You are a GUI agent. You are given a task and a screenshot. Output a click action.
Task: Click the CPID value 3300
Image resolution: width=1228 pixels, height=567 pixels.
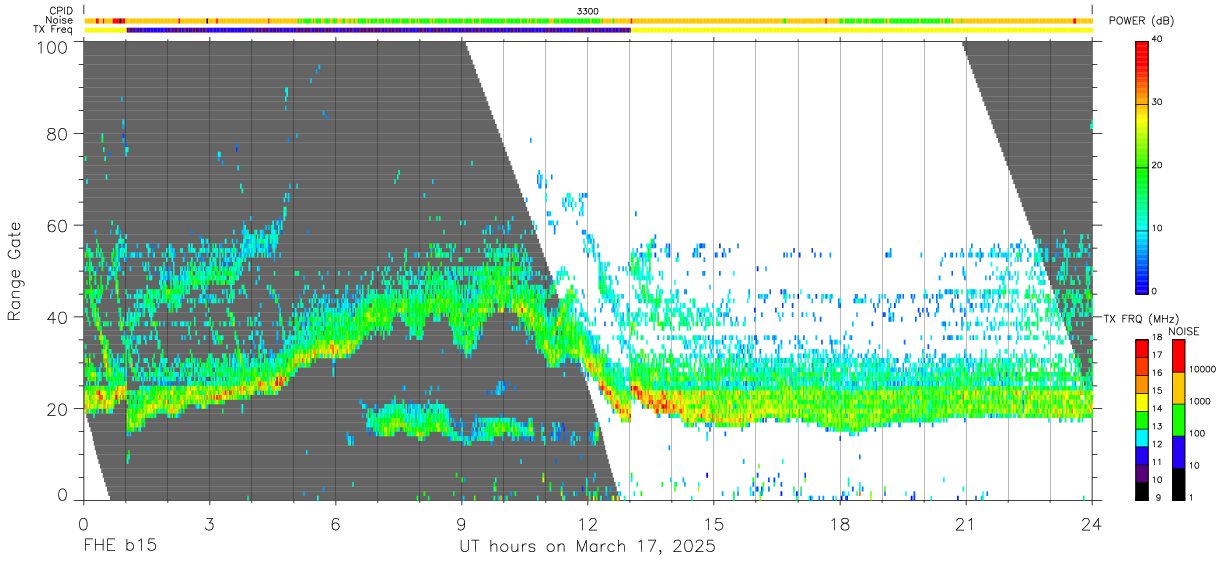(x=588, y=10)
